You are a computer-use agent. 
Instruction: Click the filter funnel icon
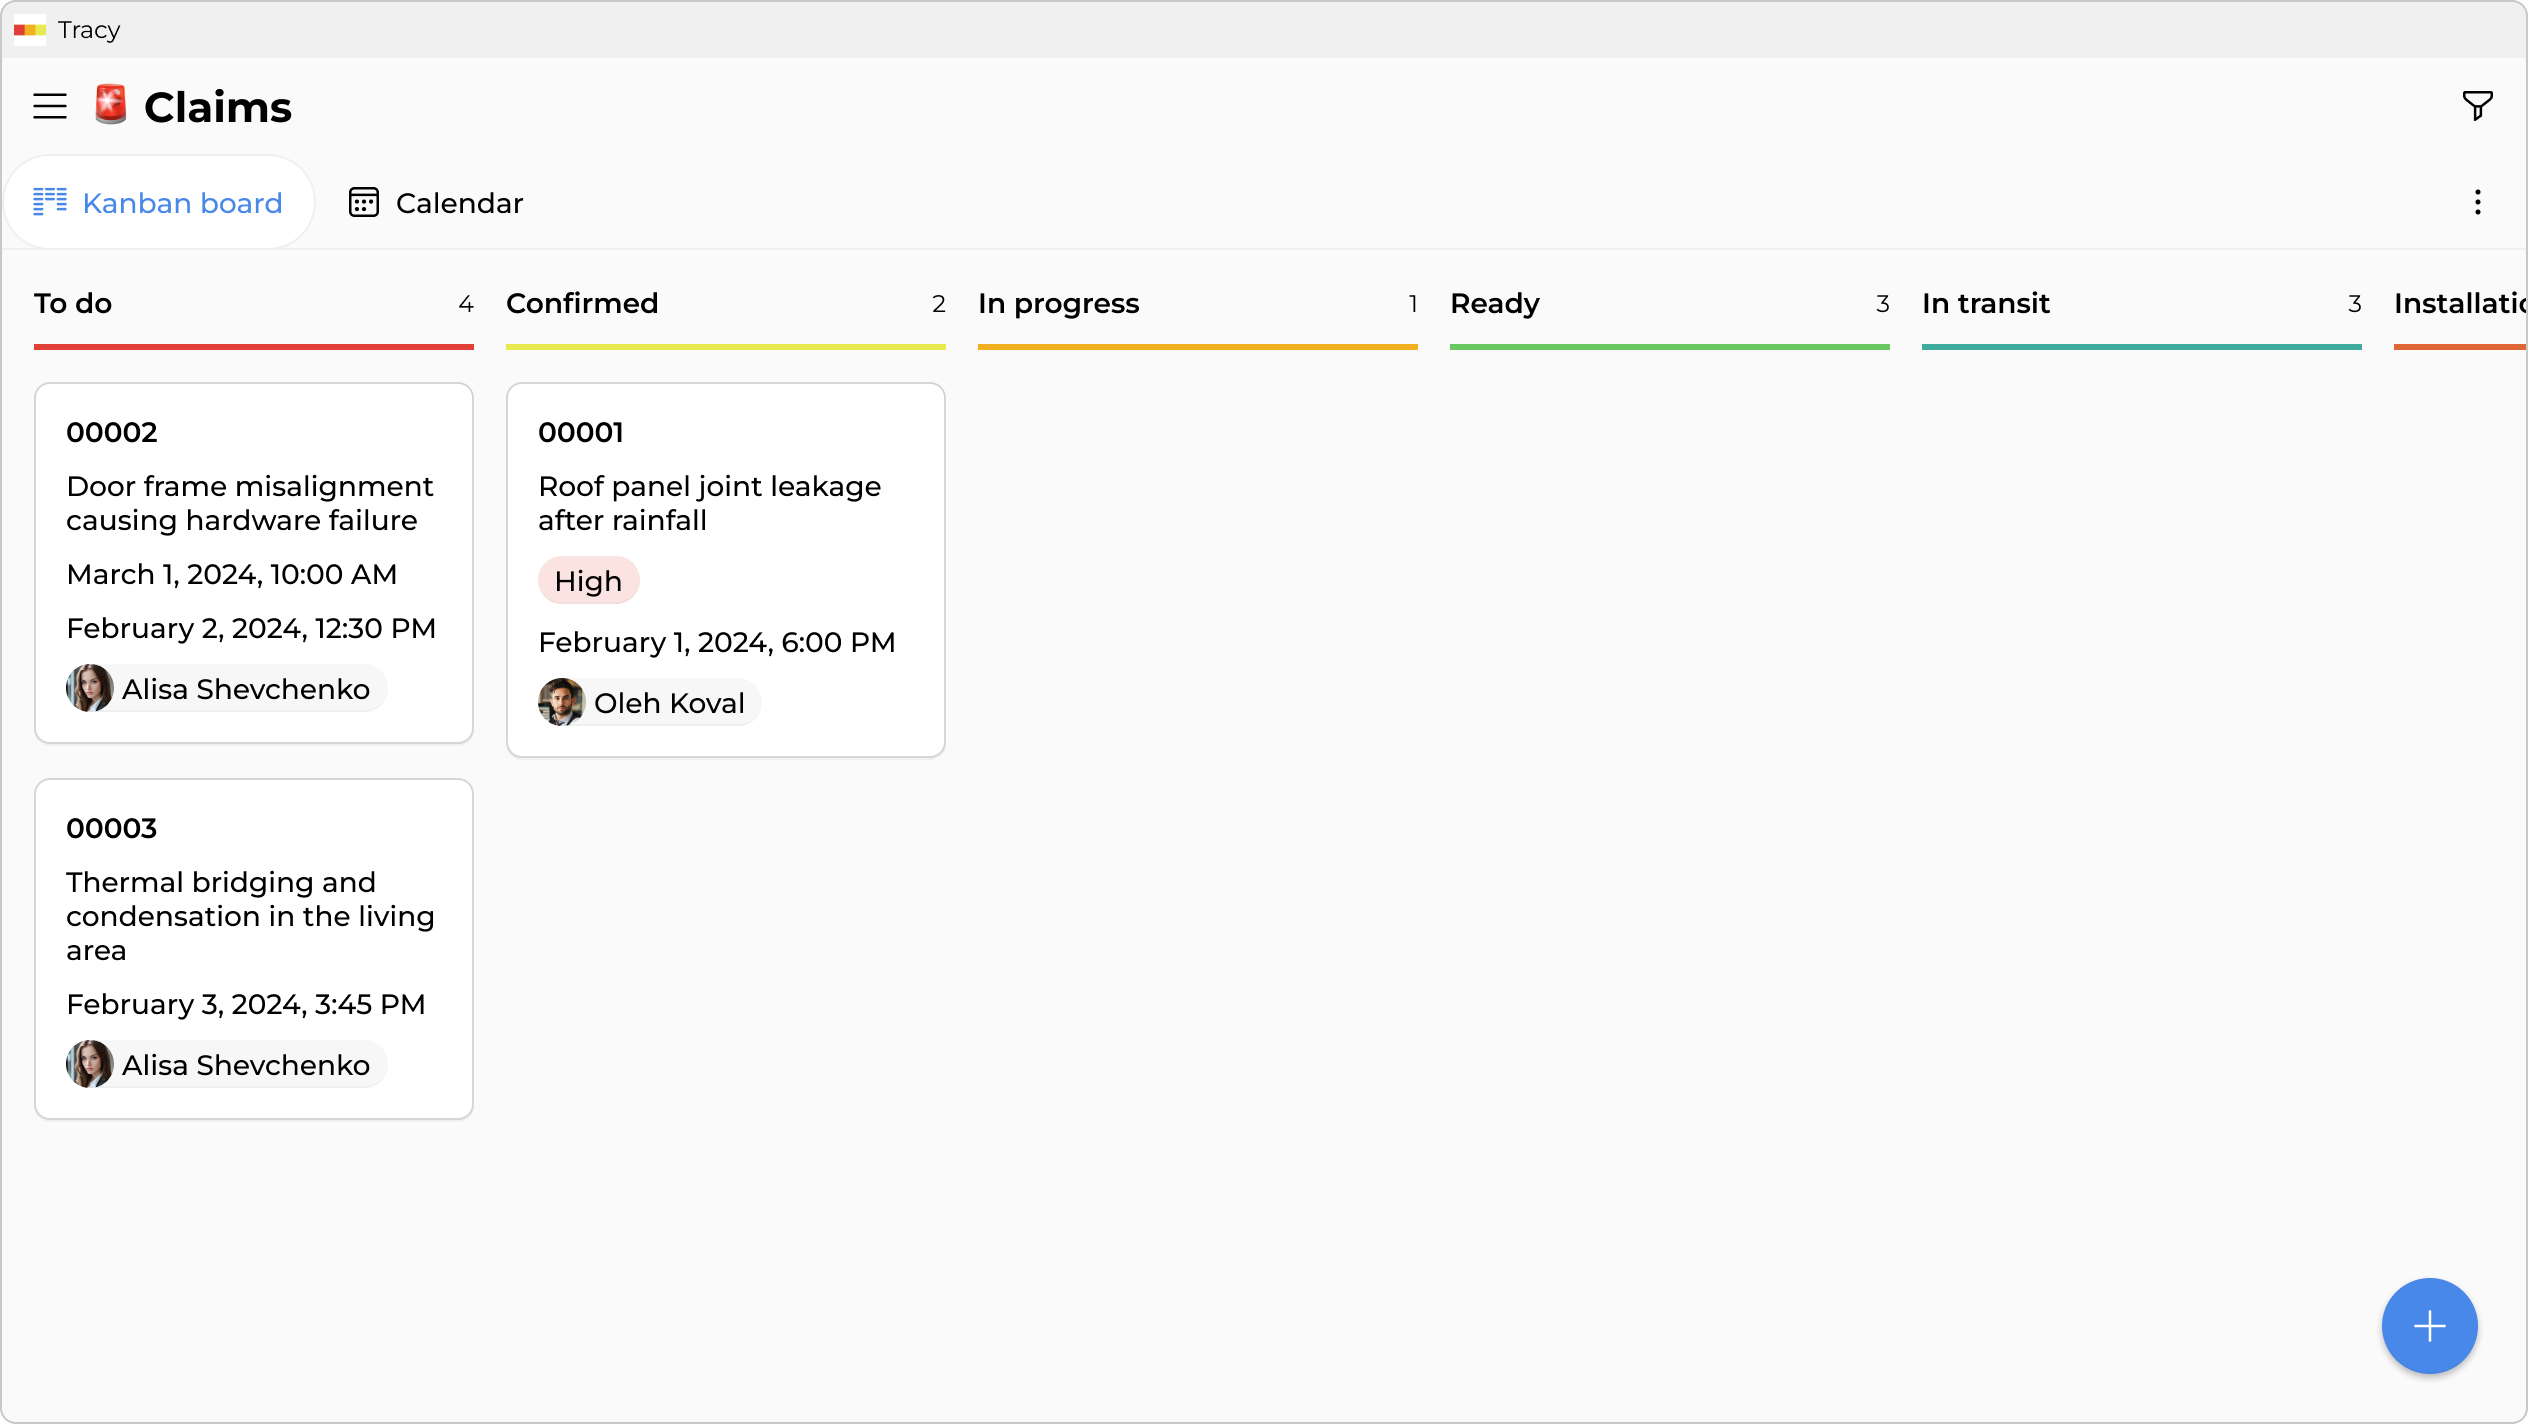click(2477, 105)
